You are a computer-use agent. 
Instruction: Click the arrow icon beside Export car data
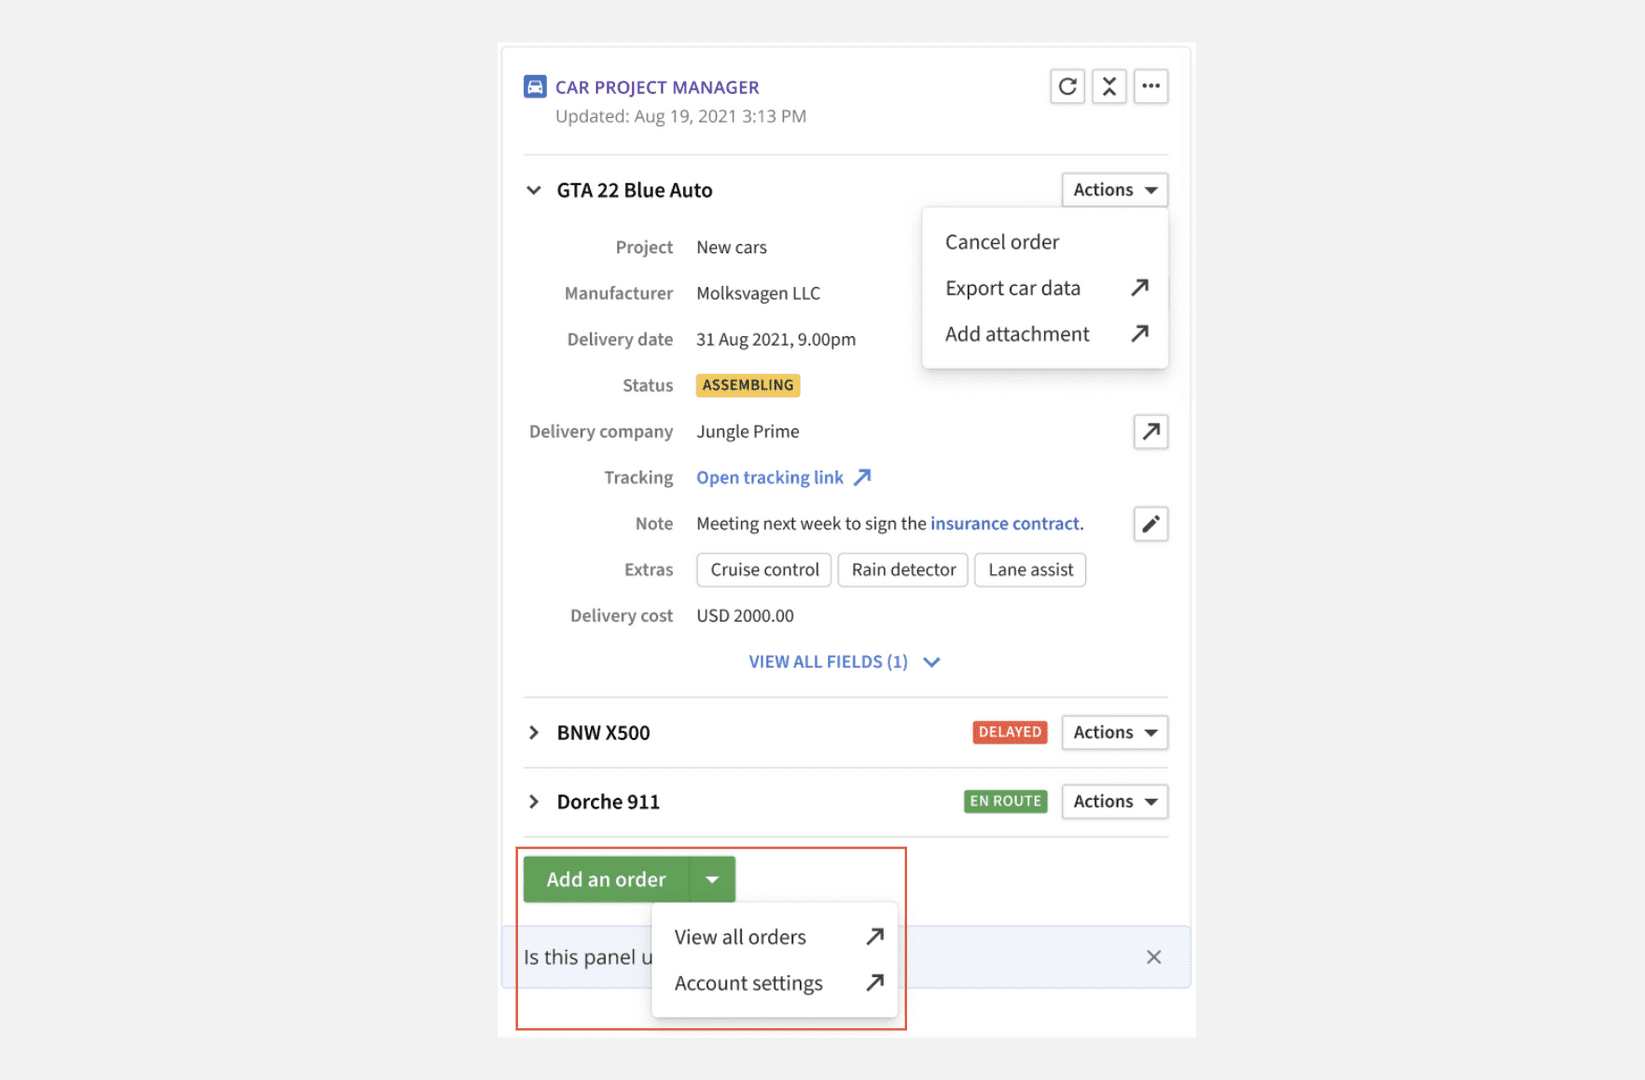(1139, 288)
